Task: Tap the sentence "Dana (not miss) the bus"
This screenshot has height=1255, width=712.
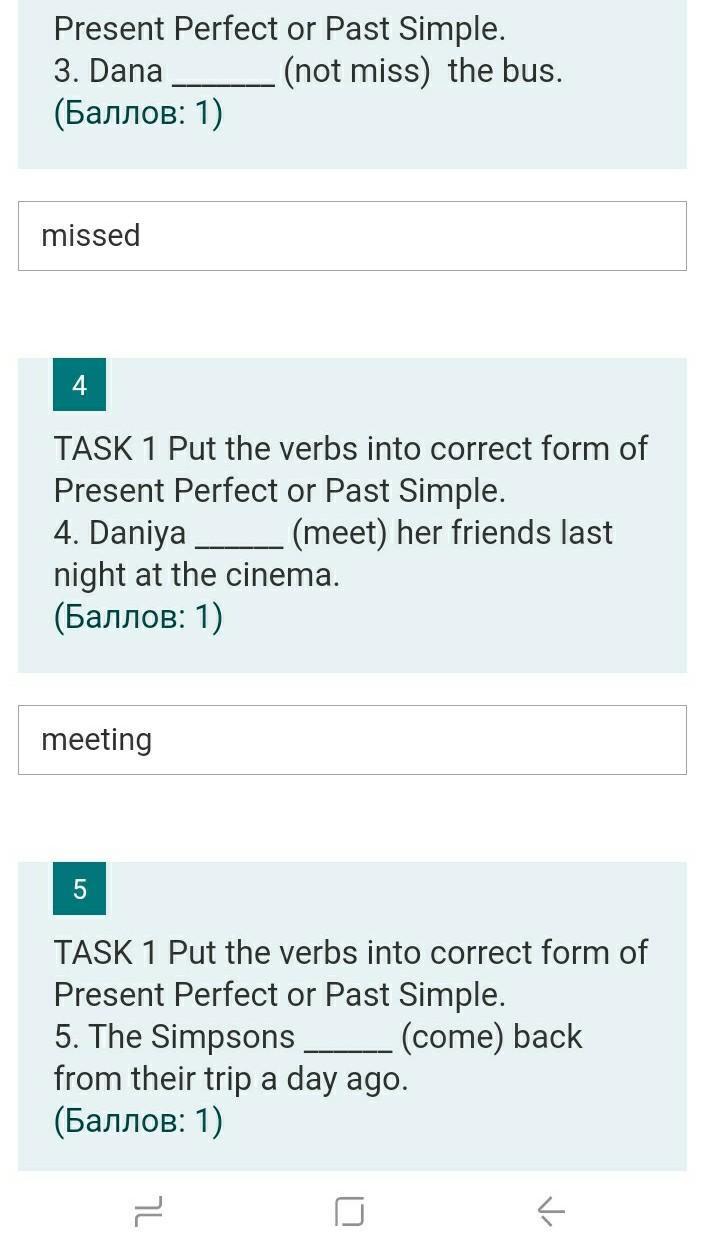Action: [x=308, y=72]
